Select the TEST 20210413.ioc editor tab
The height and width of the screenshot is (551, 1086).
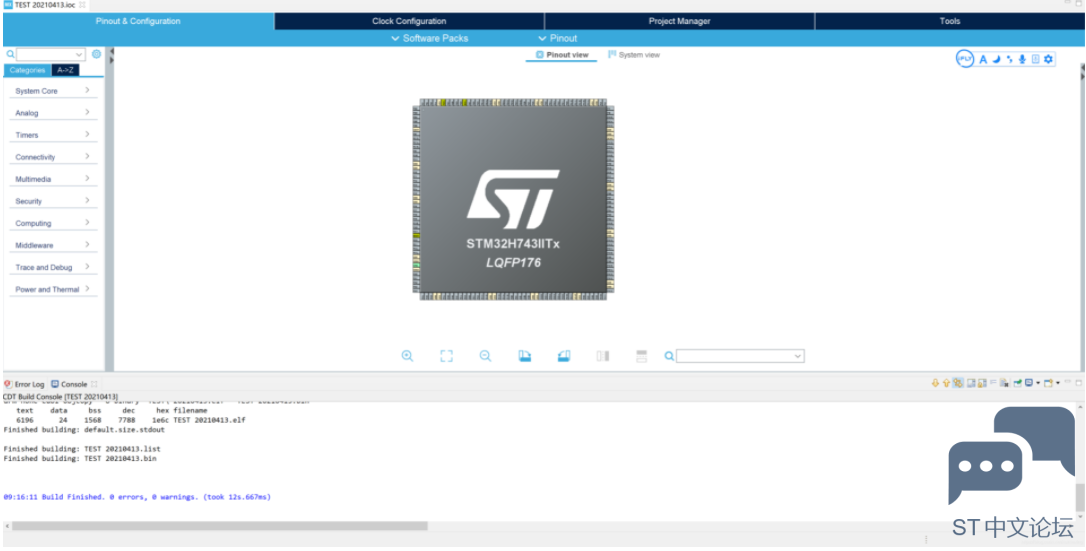(x=44, y=5)
